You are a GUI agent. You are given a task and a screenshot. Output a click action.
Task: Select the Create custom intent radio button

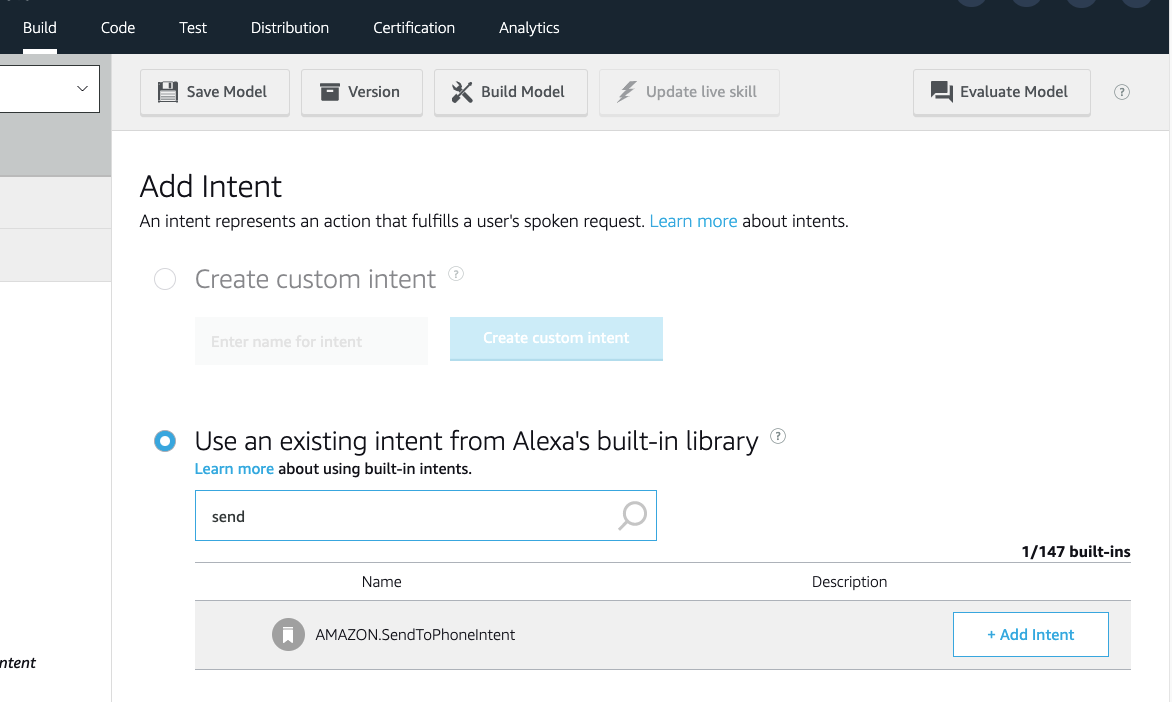[x=165, y=280]
